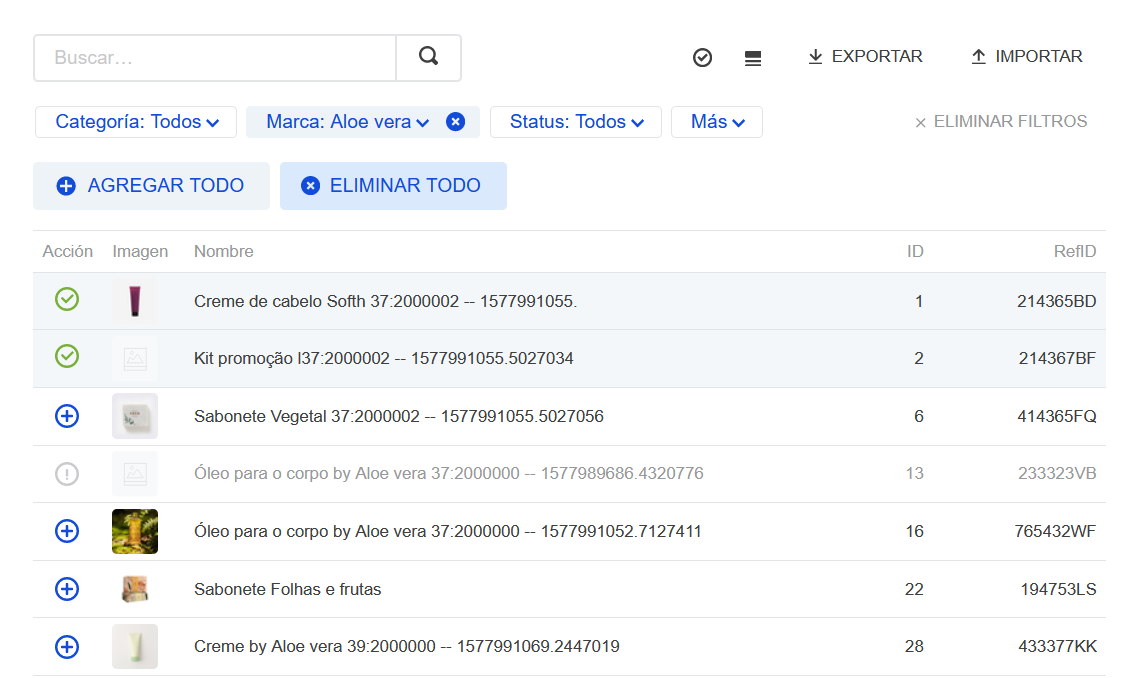Click the AGREGAR TODO button
Screen dimensions: 1139x678
click(x=151, y=185)
